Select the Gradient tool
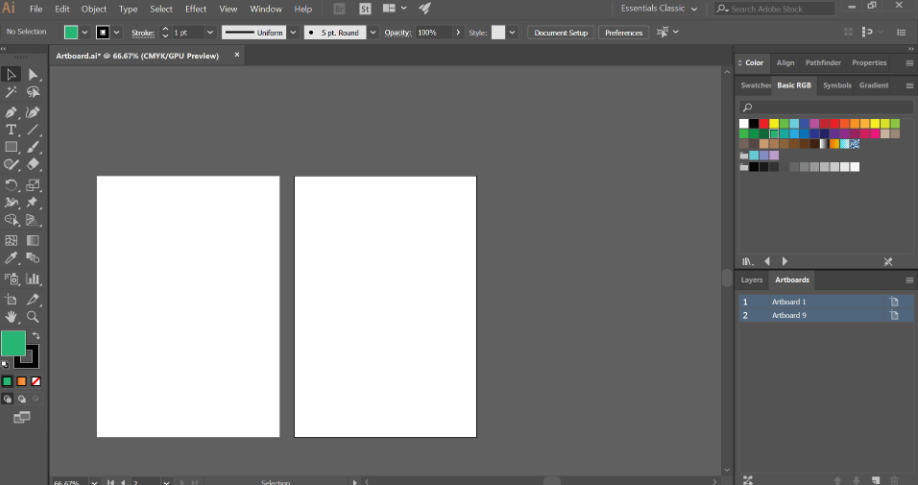 pos(33,240)
